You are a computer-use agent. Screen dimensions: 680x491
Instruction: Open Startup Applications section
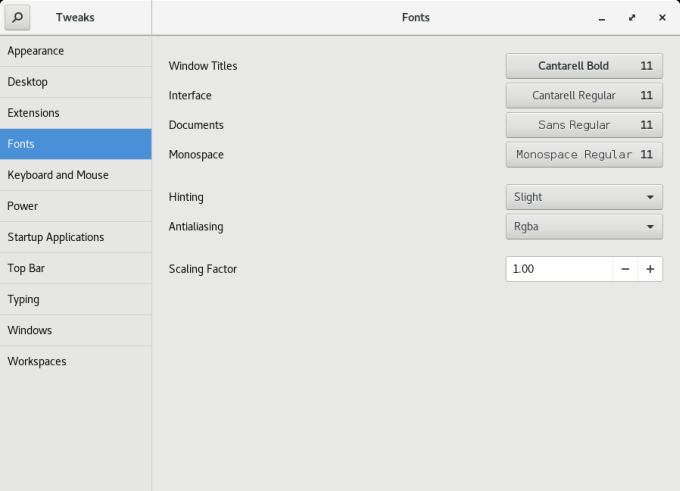(76, 237)
